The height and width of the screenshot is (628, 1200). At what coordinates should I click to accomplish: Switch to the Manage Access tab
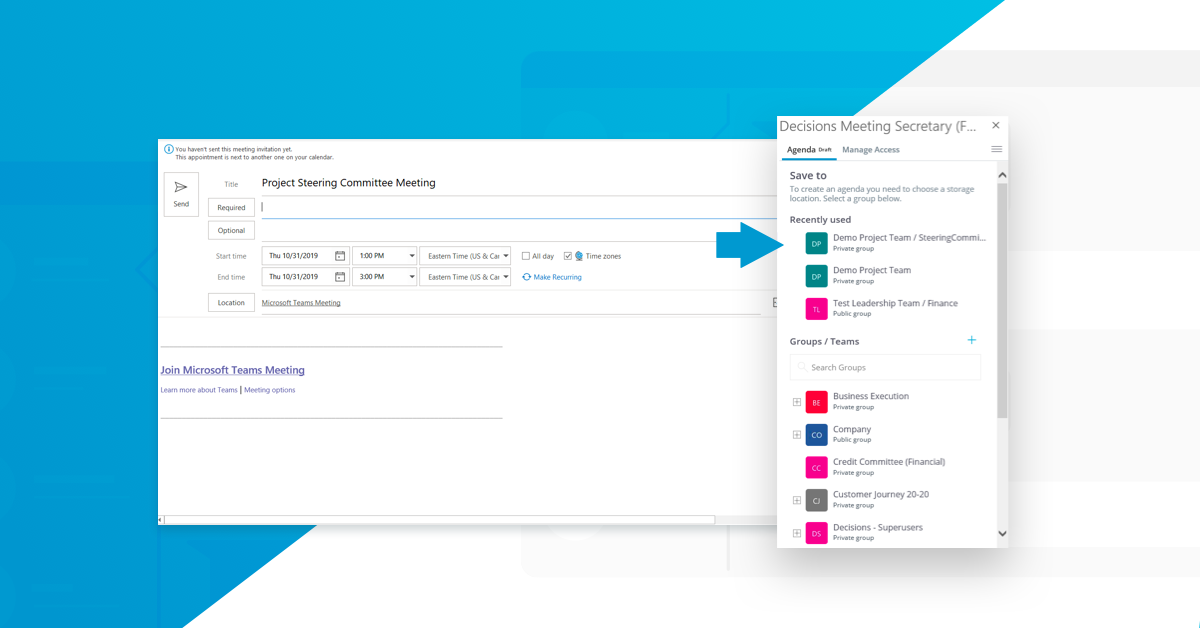[x=871, y=150]
